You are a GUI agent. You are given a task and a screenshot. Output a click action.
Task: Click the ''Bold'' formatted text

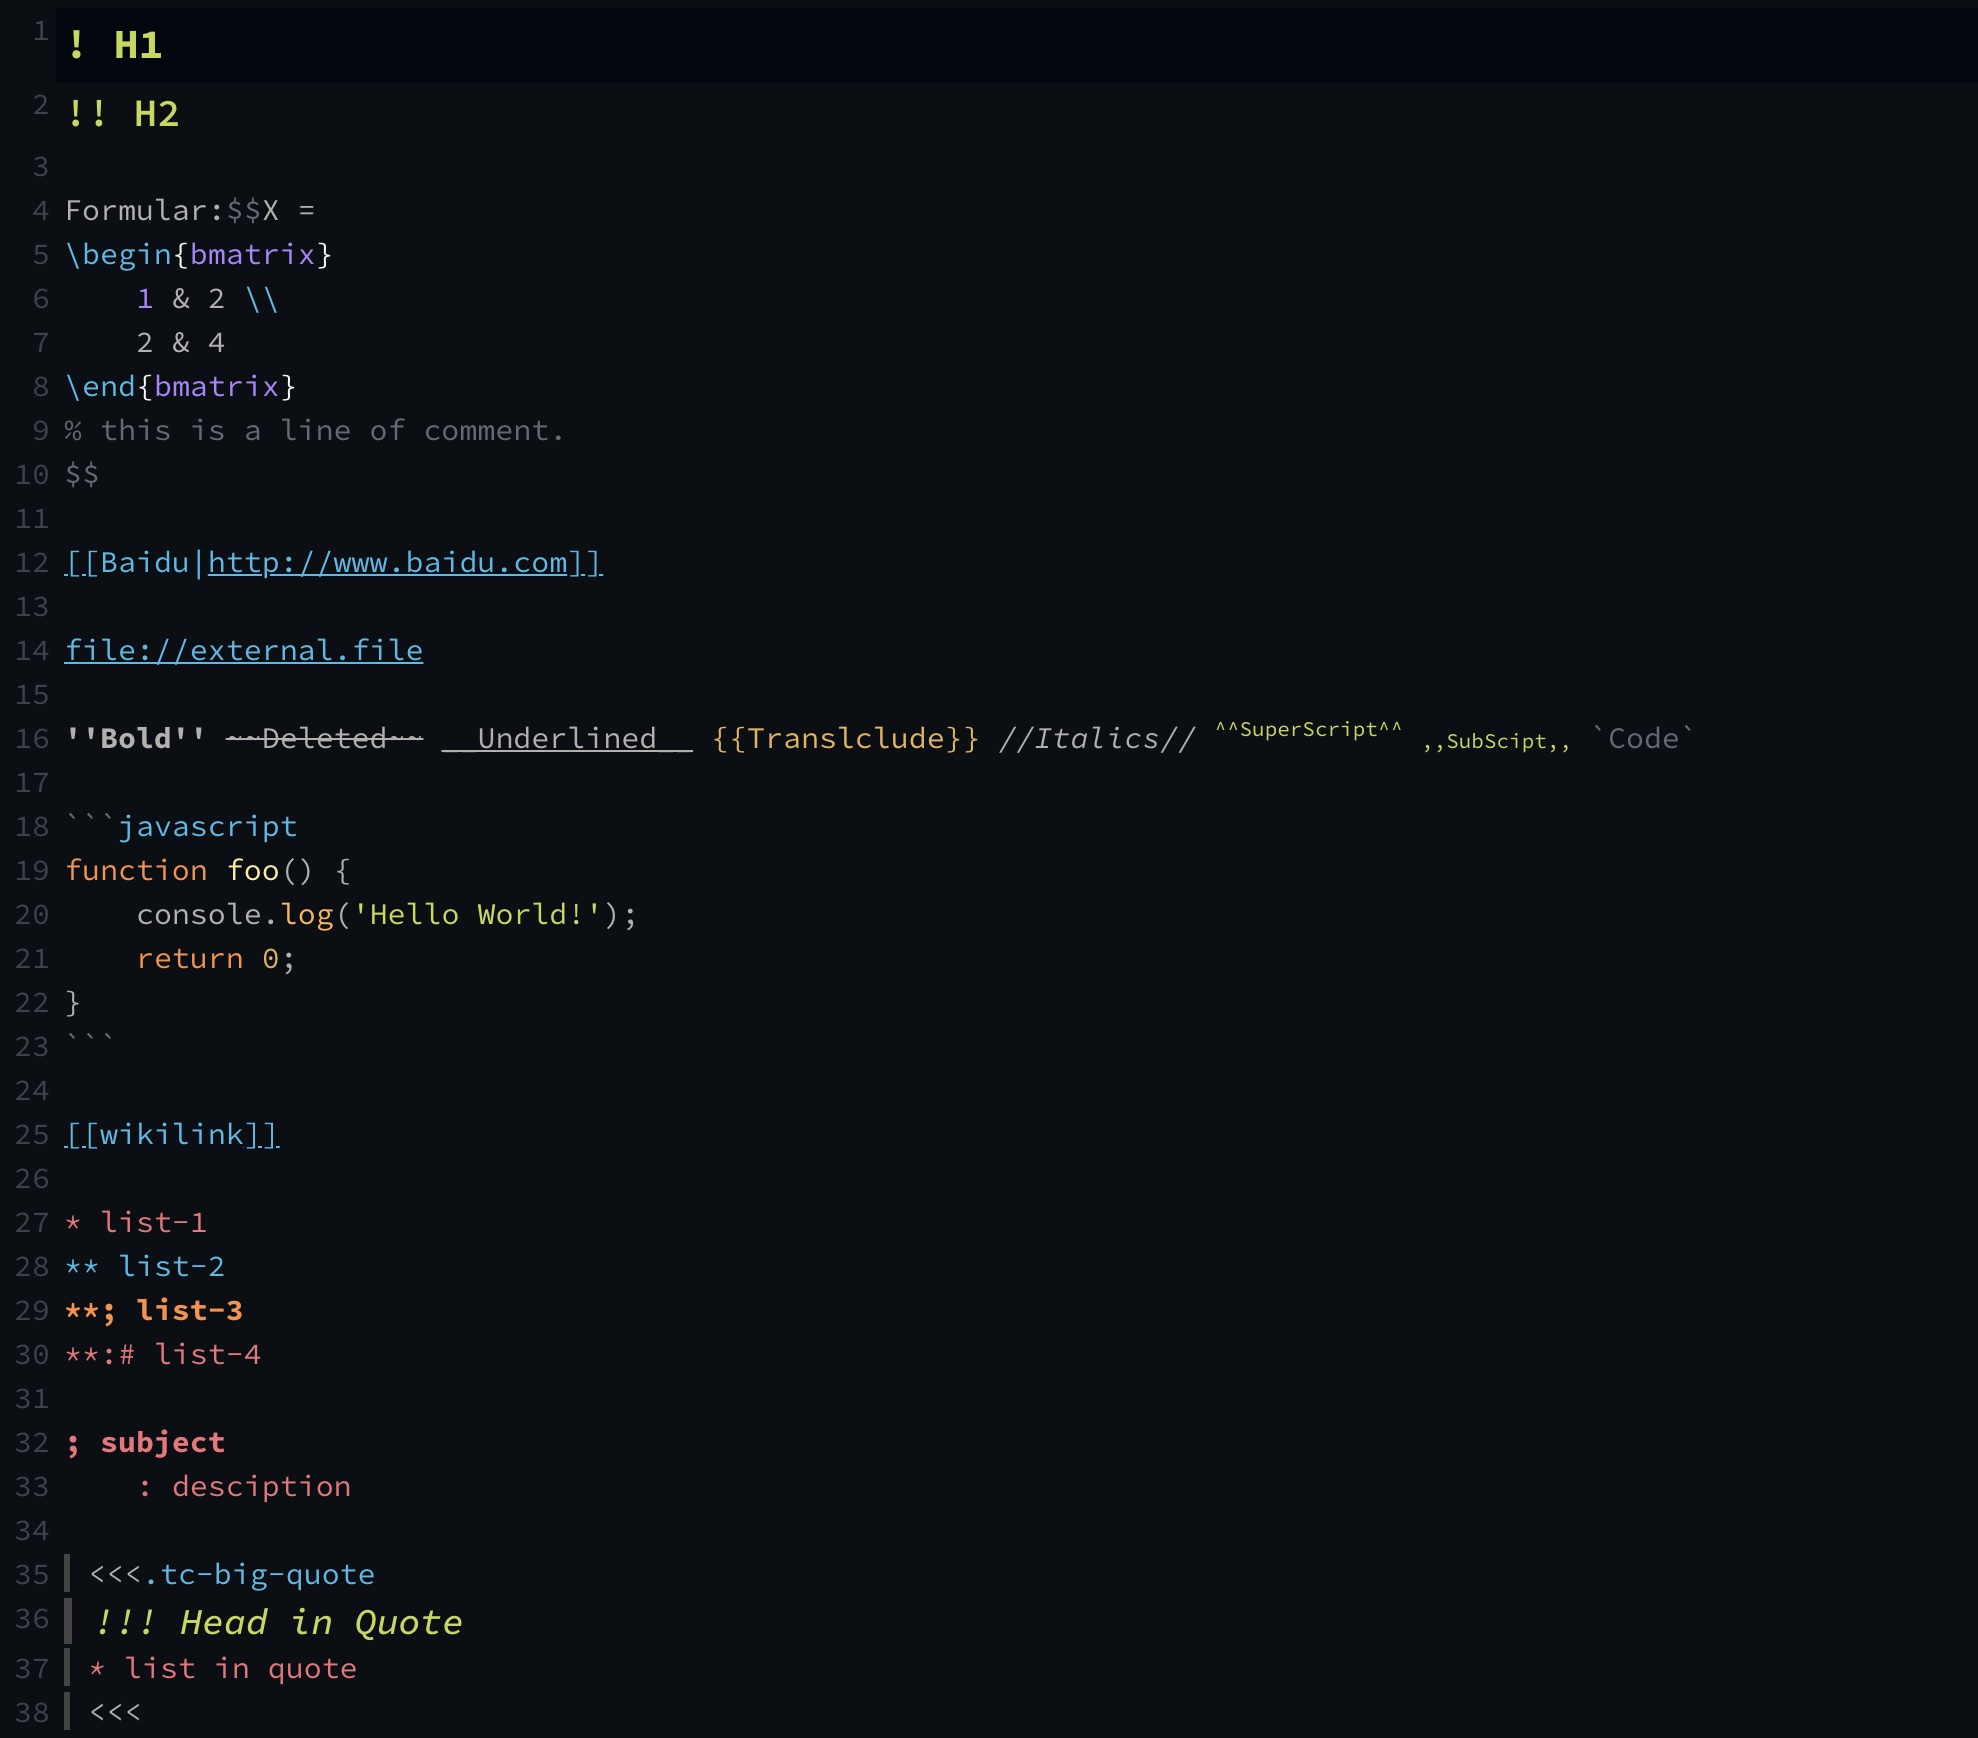136,739
